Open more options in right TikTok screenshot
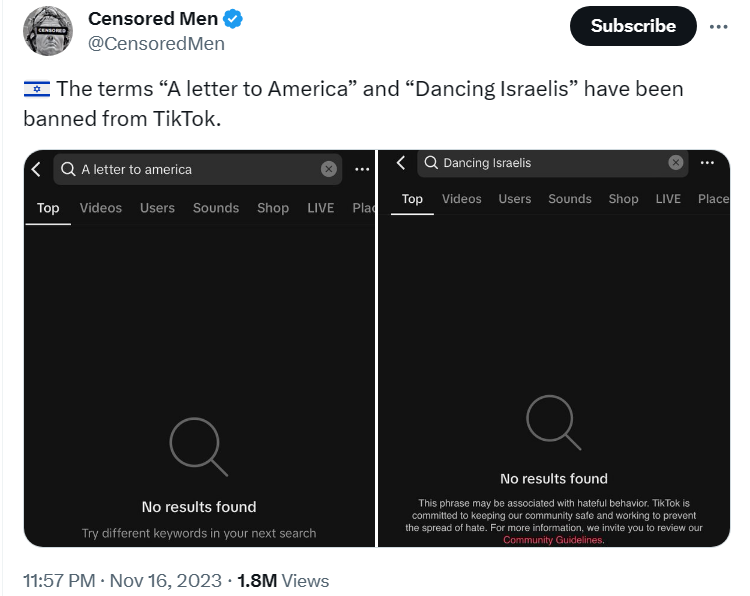750x596 pixels. [x=708, y=163]
